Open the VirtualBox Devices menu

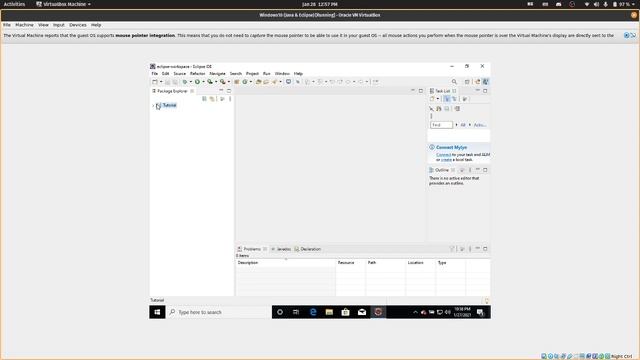tap(78, 25)
